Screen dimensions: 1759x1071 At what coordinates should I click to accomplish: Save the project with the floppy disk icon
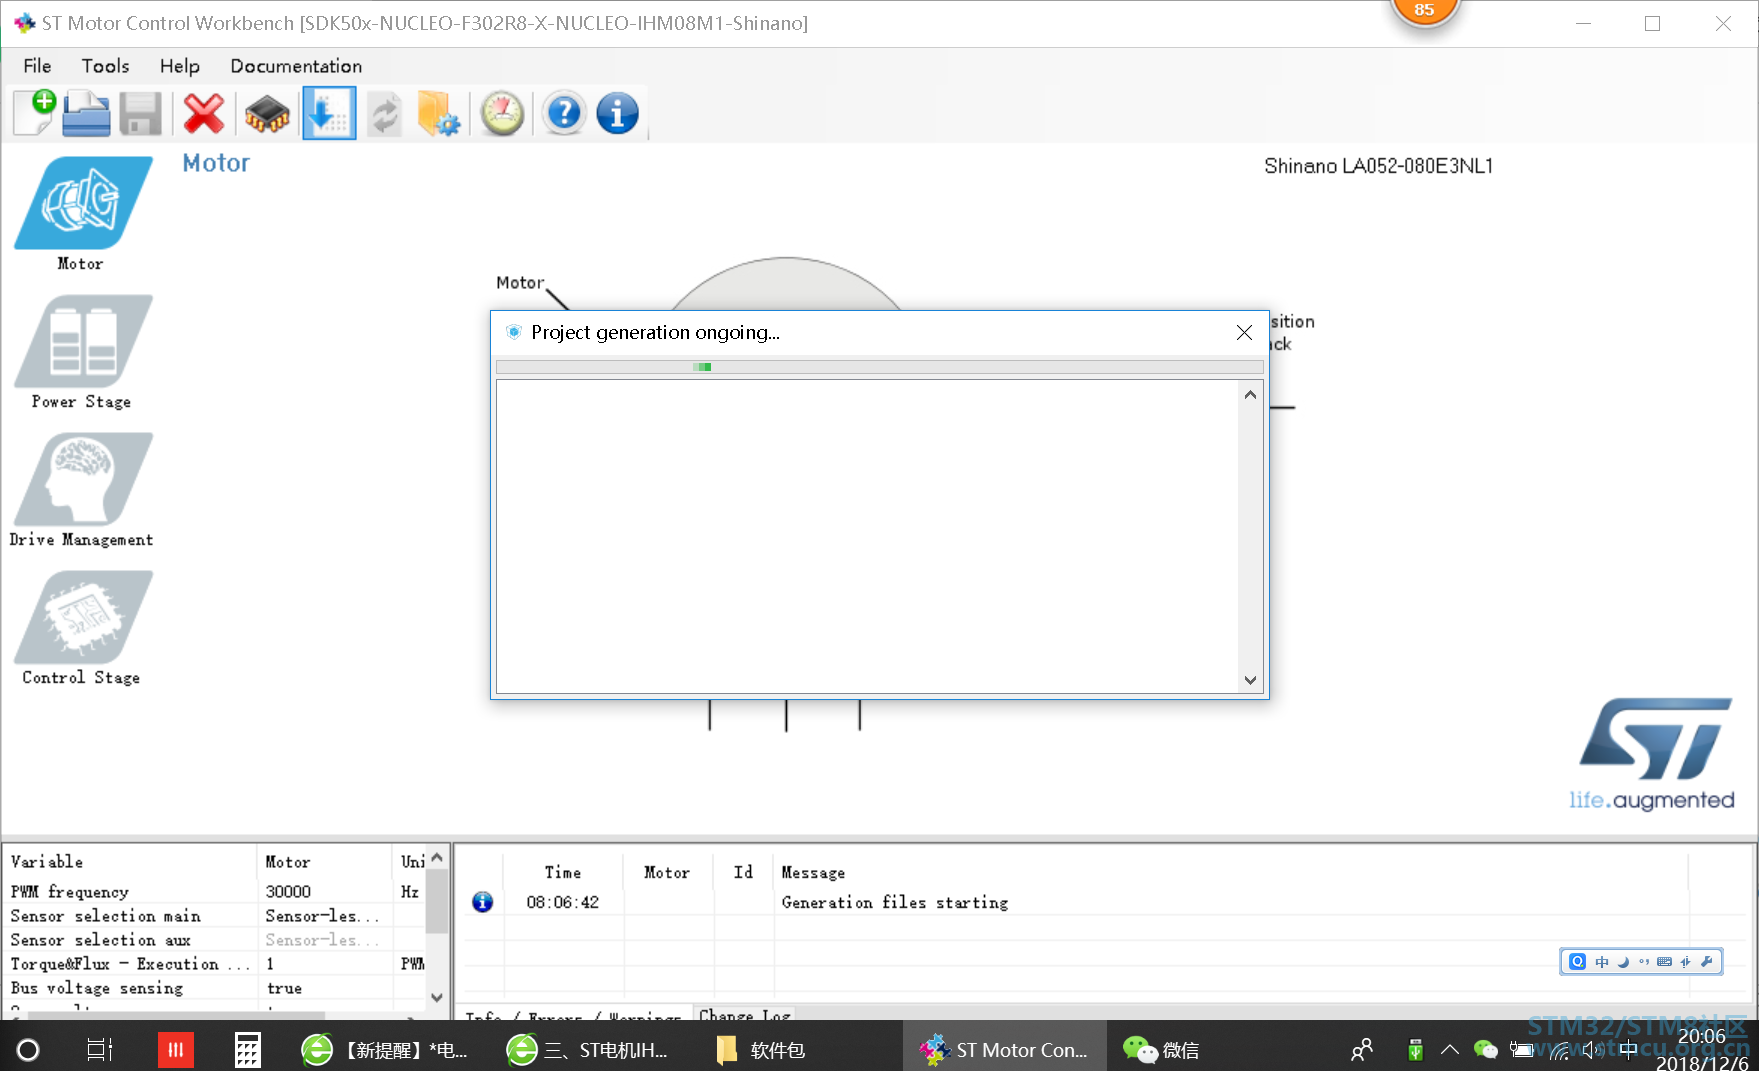[x=141, y=113]
